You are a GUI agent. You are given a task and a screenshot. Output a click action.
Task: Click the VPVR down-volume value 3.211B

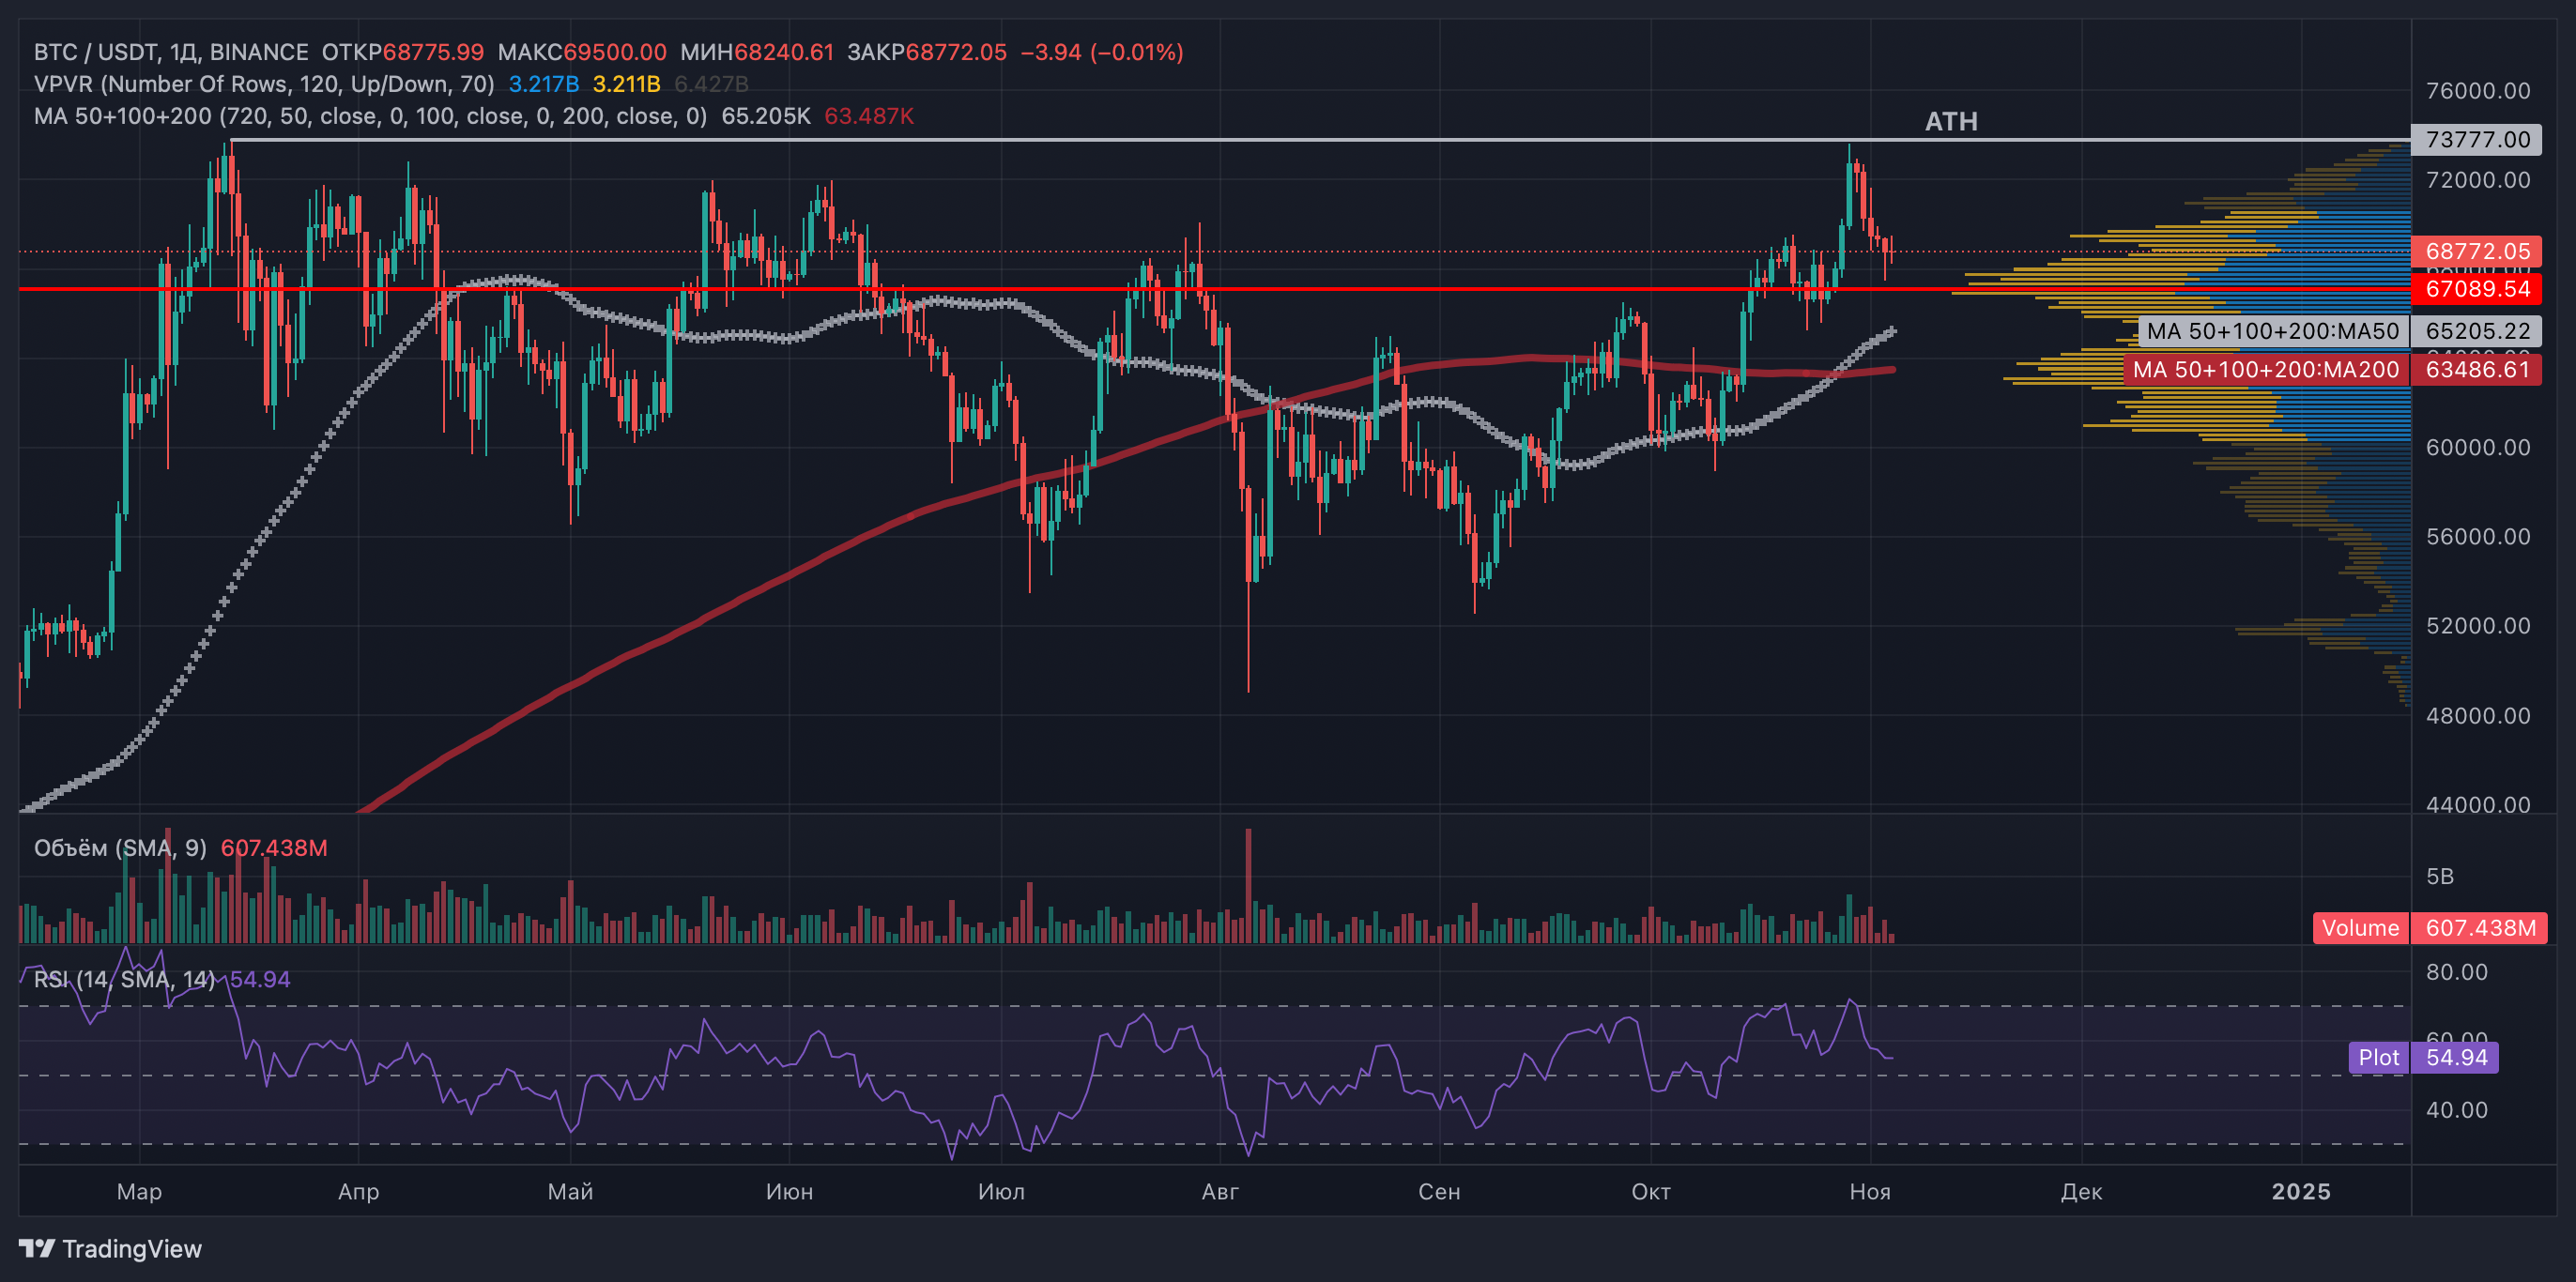[x=627, y=84]
